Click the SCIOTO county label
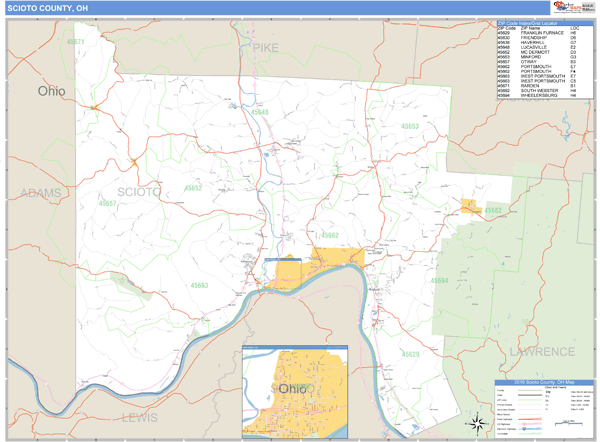This screenshot has height=442, width=600. 139,190
